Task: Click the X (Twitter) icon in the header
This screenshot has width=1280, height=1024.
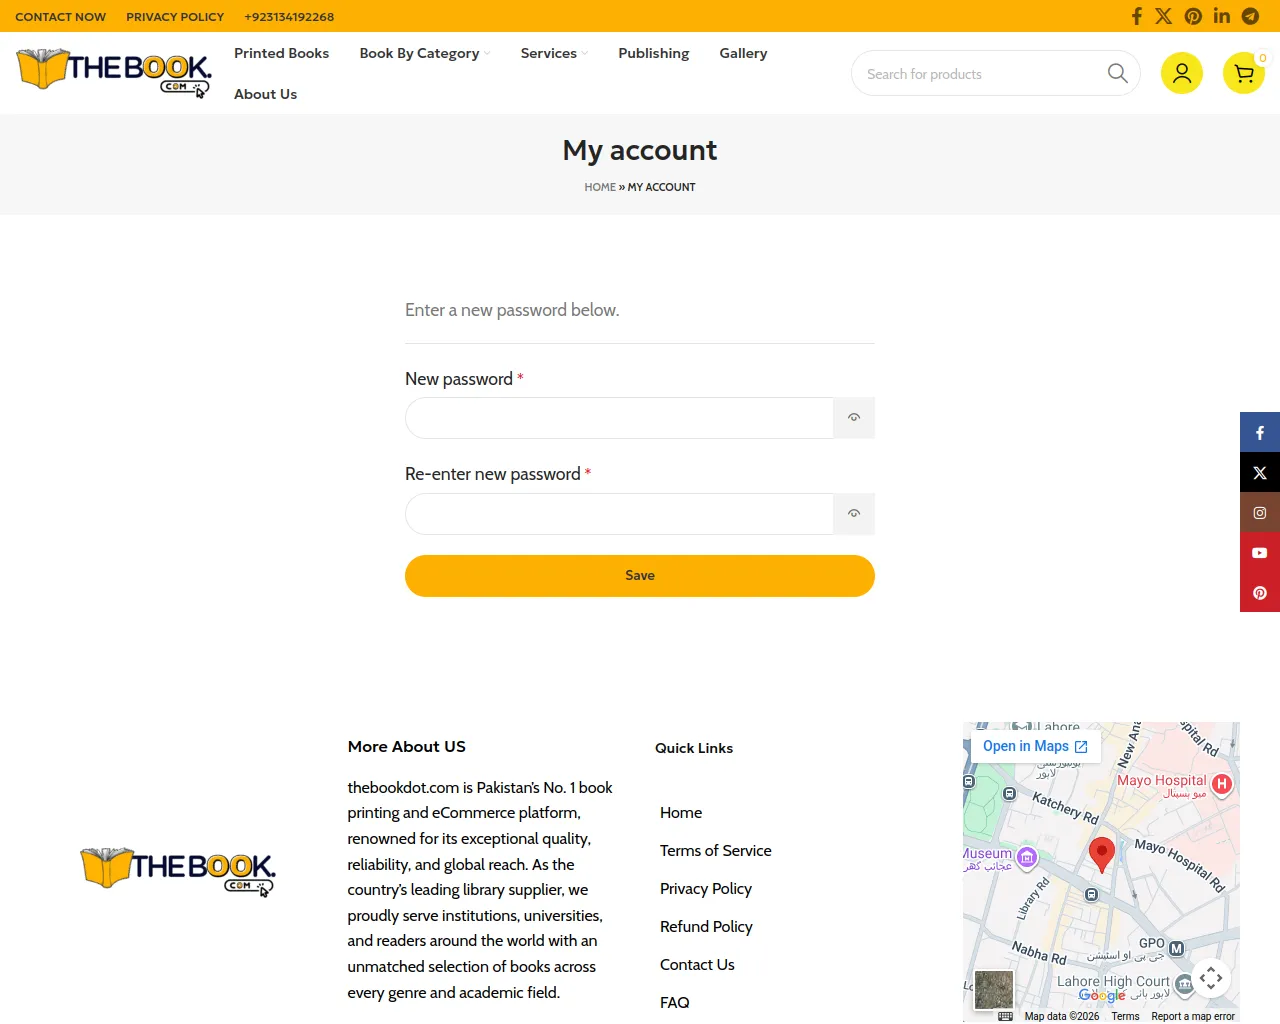Action: click(x=1164, y=16)
